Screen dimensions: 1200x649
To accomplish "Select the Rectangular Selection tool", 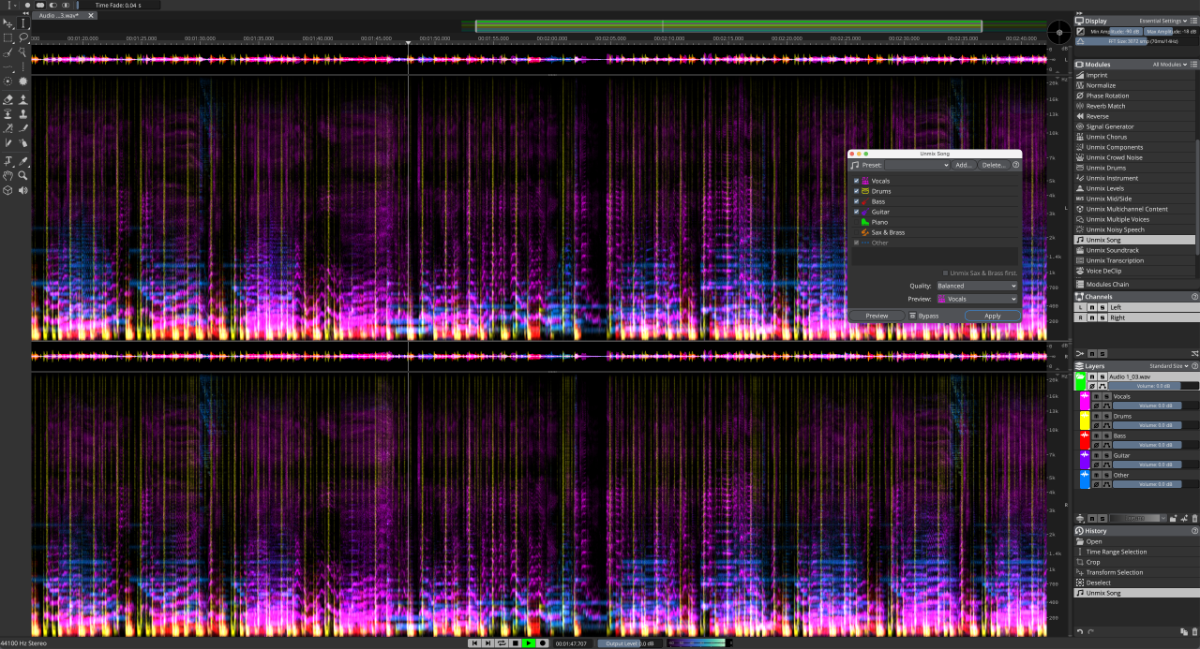I will pos(7,37).
